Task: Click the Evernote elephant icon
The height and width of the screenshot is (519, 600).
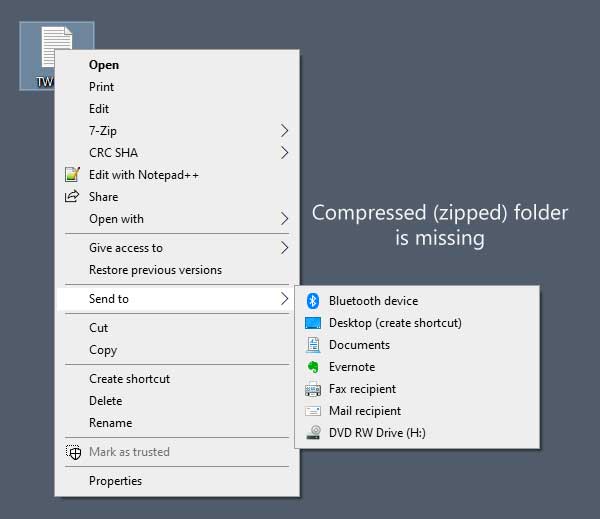Action: click(x=312, y=367)
